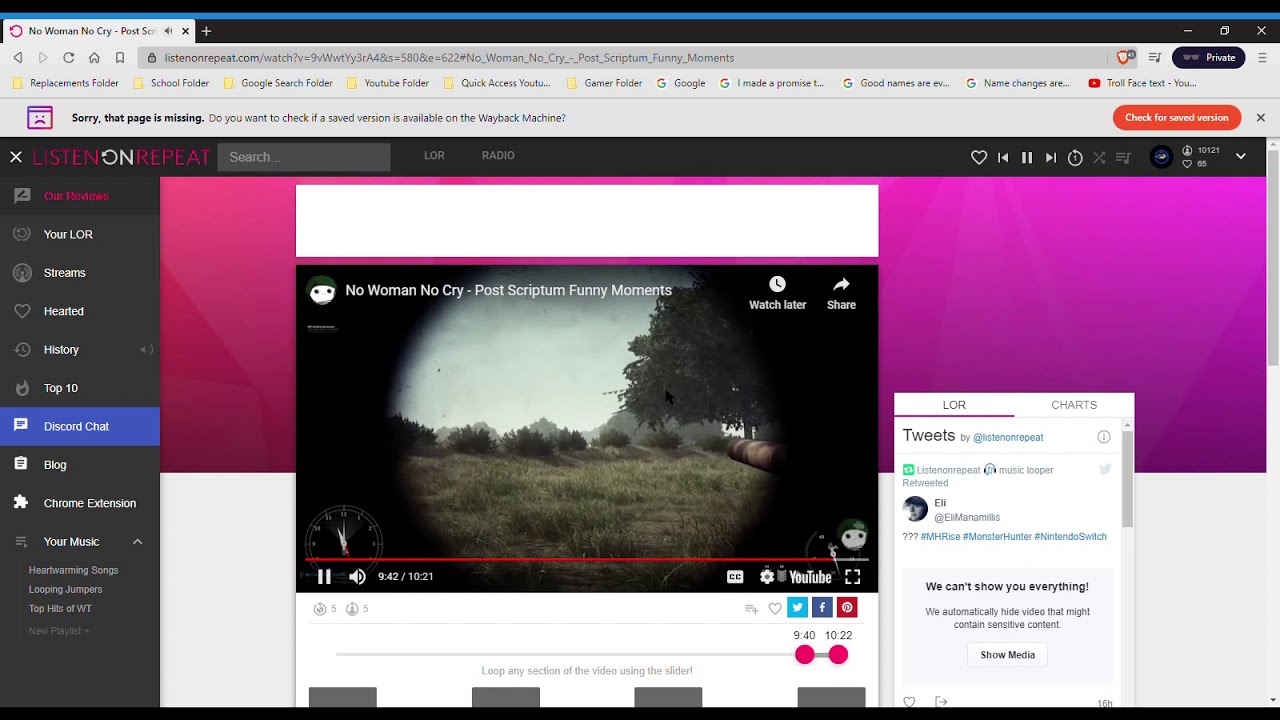Share the video on Pinterest

pyautogui.click(x=847, y=607)
